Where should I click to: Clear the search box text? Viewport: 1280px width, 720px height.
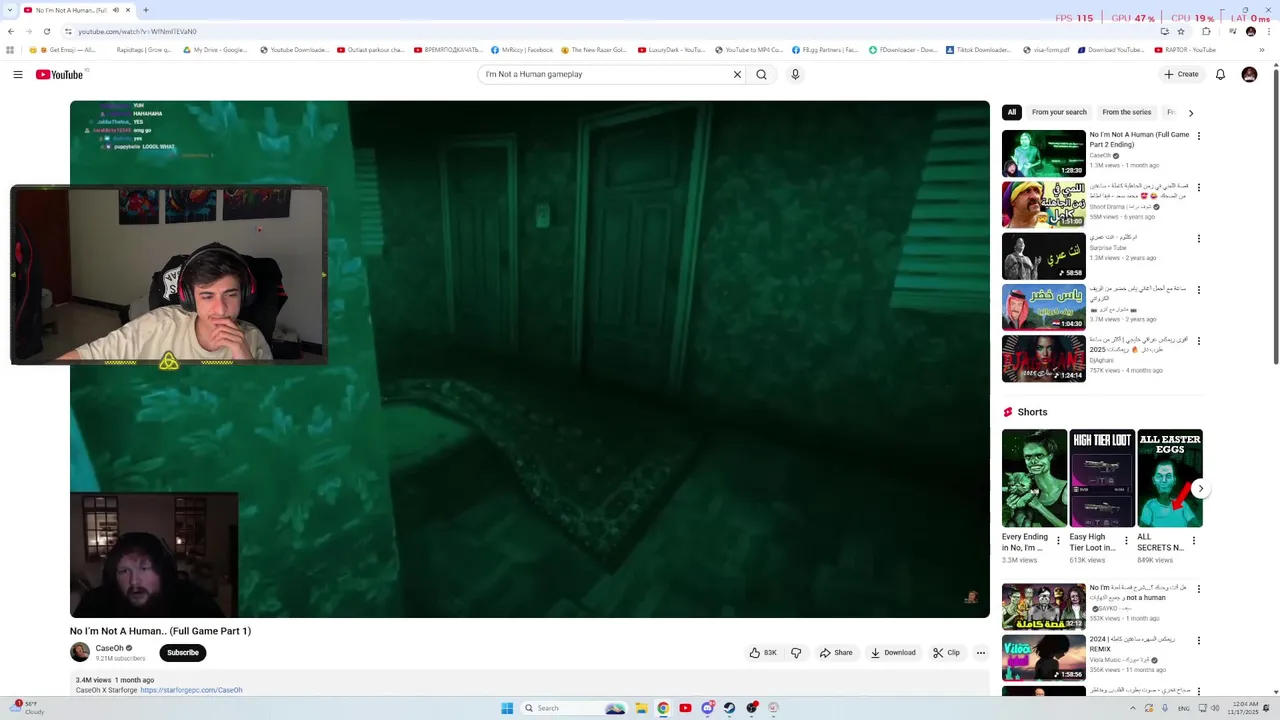point(737,74)
